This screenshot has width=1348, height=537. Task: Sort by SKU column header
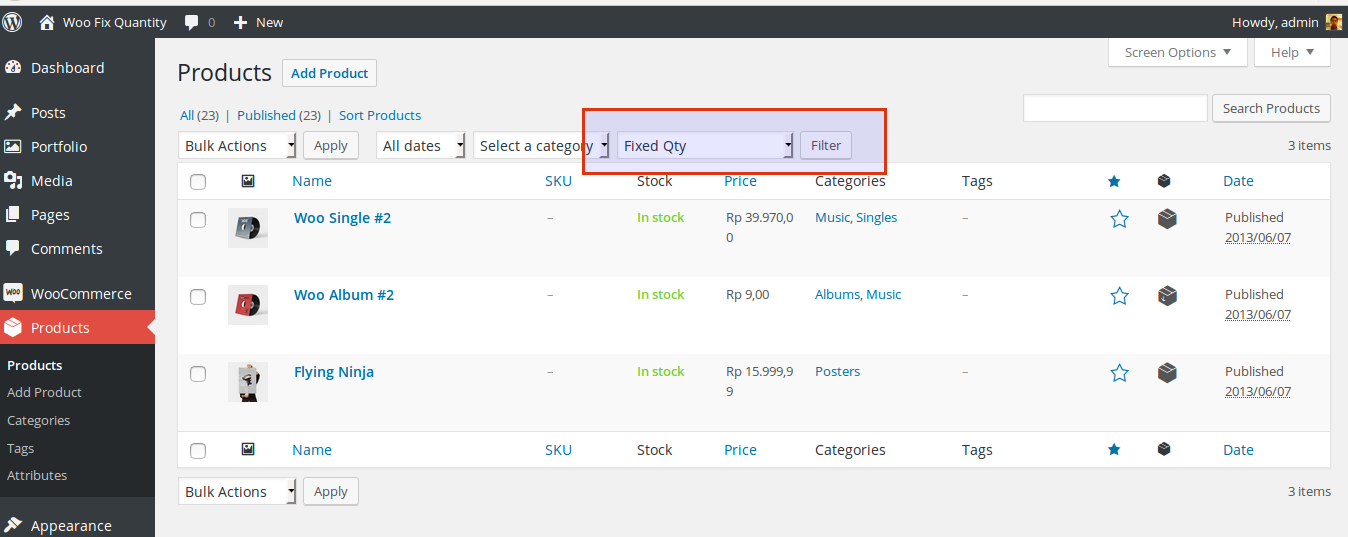pos(558,181)
